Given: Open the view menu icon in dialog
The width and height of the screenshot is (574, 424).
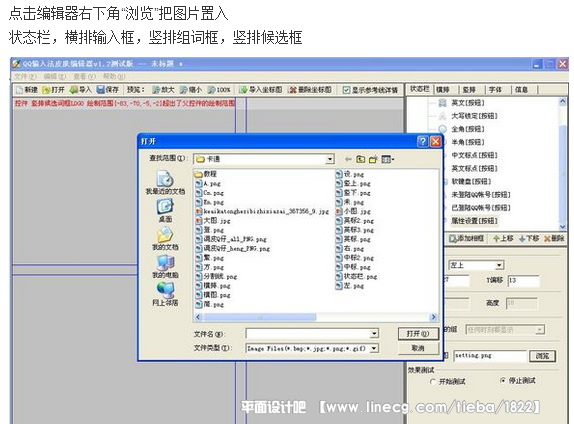Looking at the screenshot, I should pyautogui.click(x=387, y=159).
